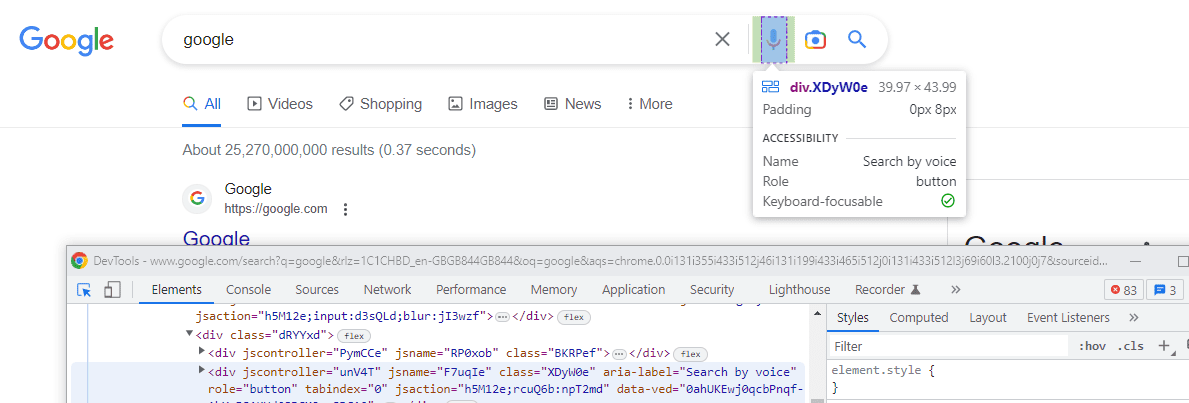Viewport: 1189px width, 403px height.
Task: Click the New Style Rule plus icon
Action: pos(1164,346)
